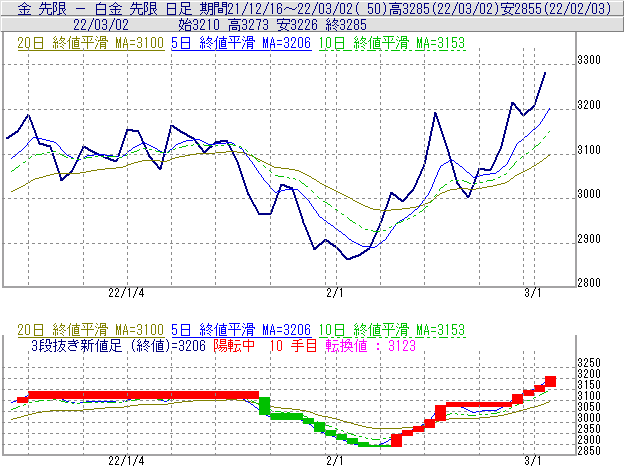This screenshot has width=624, height=475.
Task: Click the daily high '高3273'
Action: (x=248, y=25)
